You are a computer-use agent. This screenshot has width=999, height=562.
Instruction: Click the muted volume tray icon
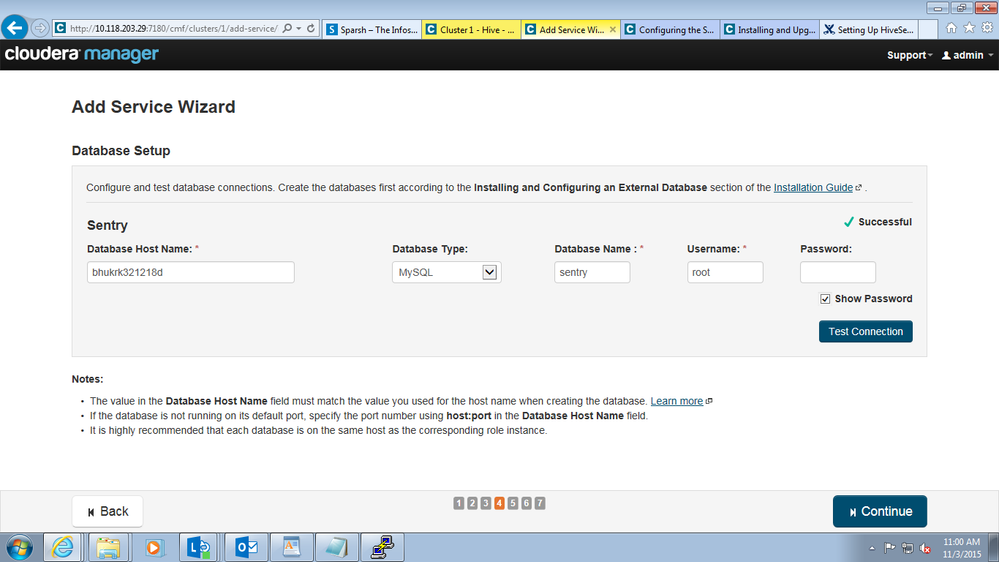coord(926,548)
